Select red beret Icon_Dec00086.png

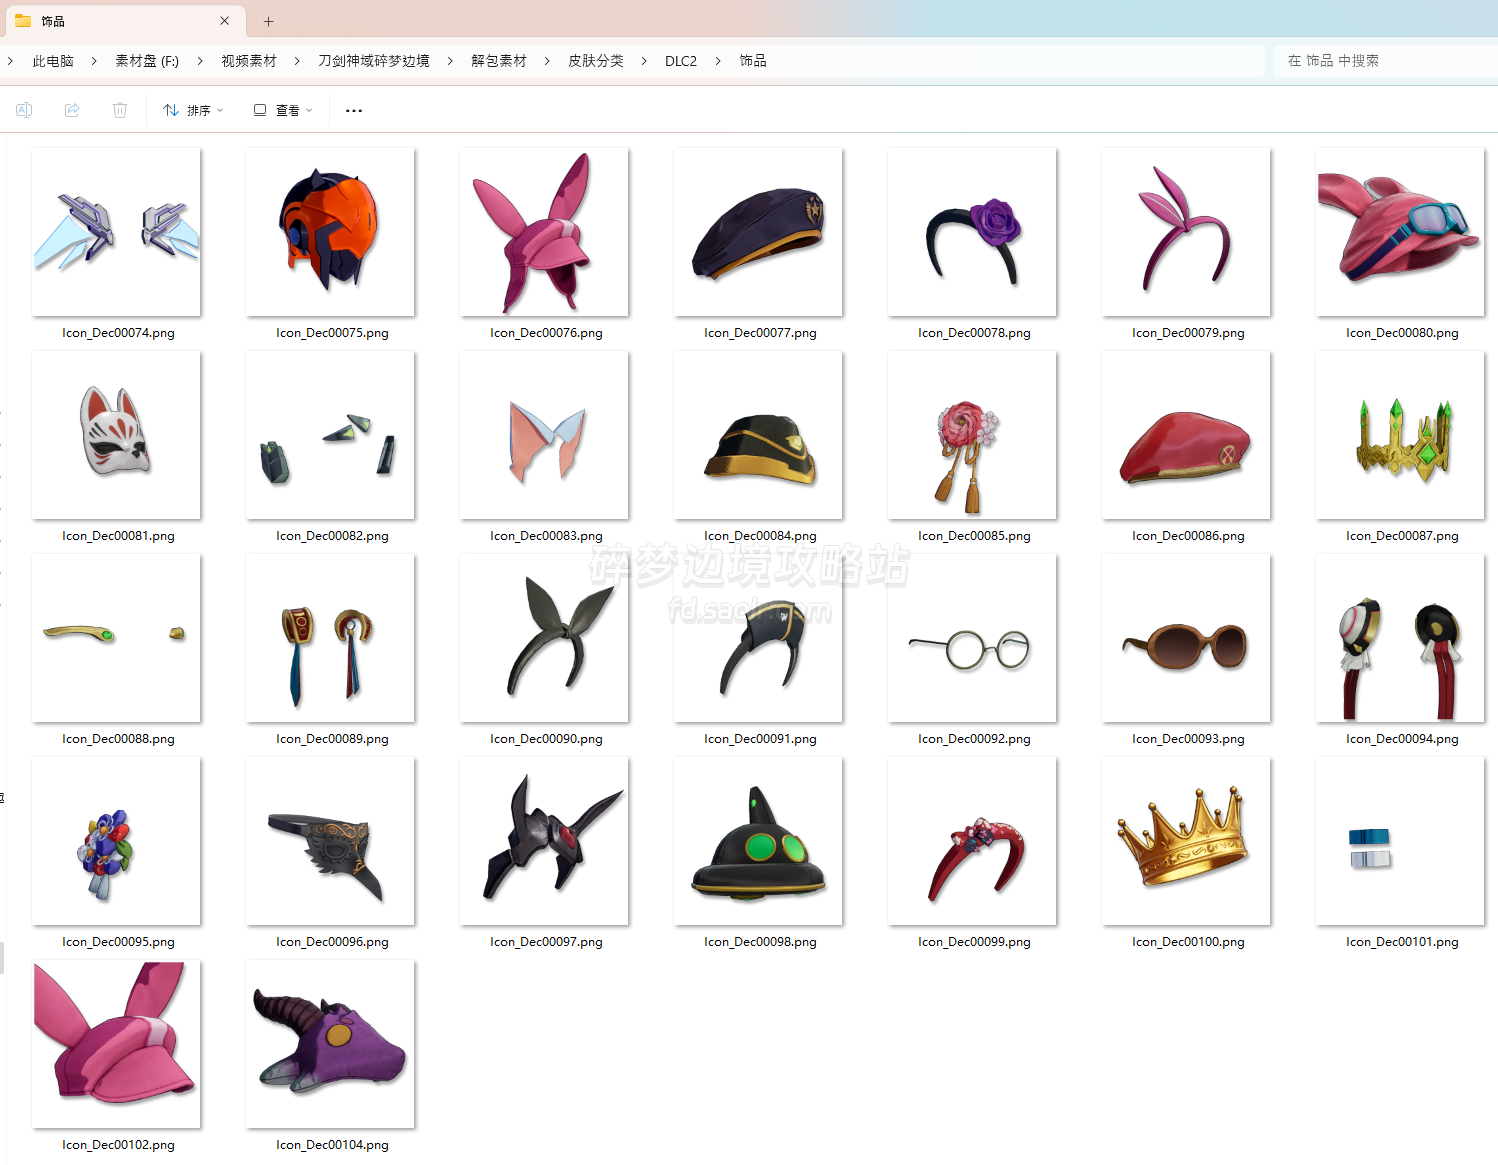click(x=1186, y=435)
